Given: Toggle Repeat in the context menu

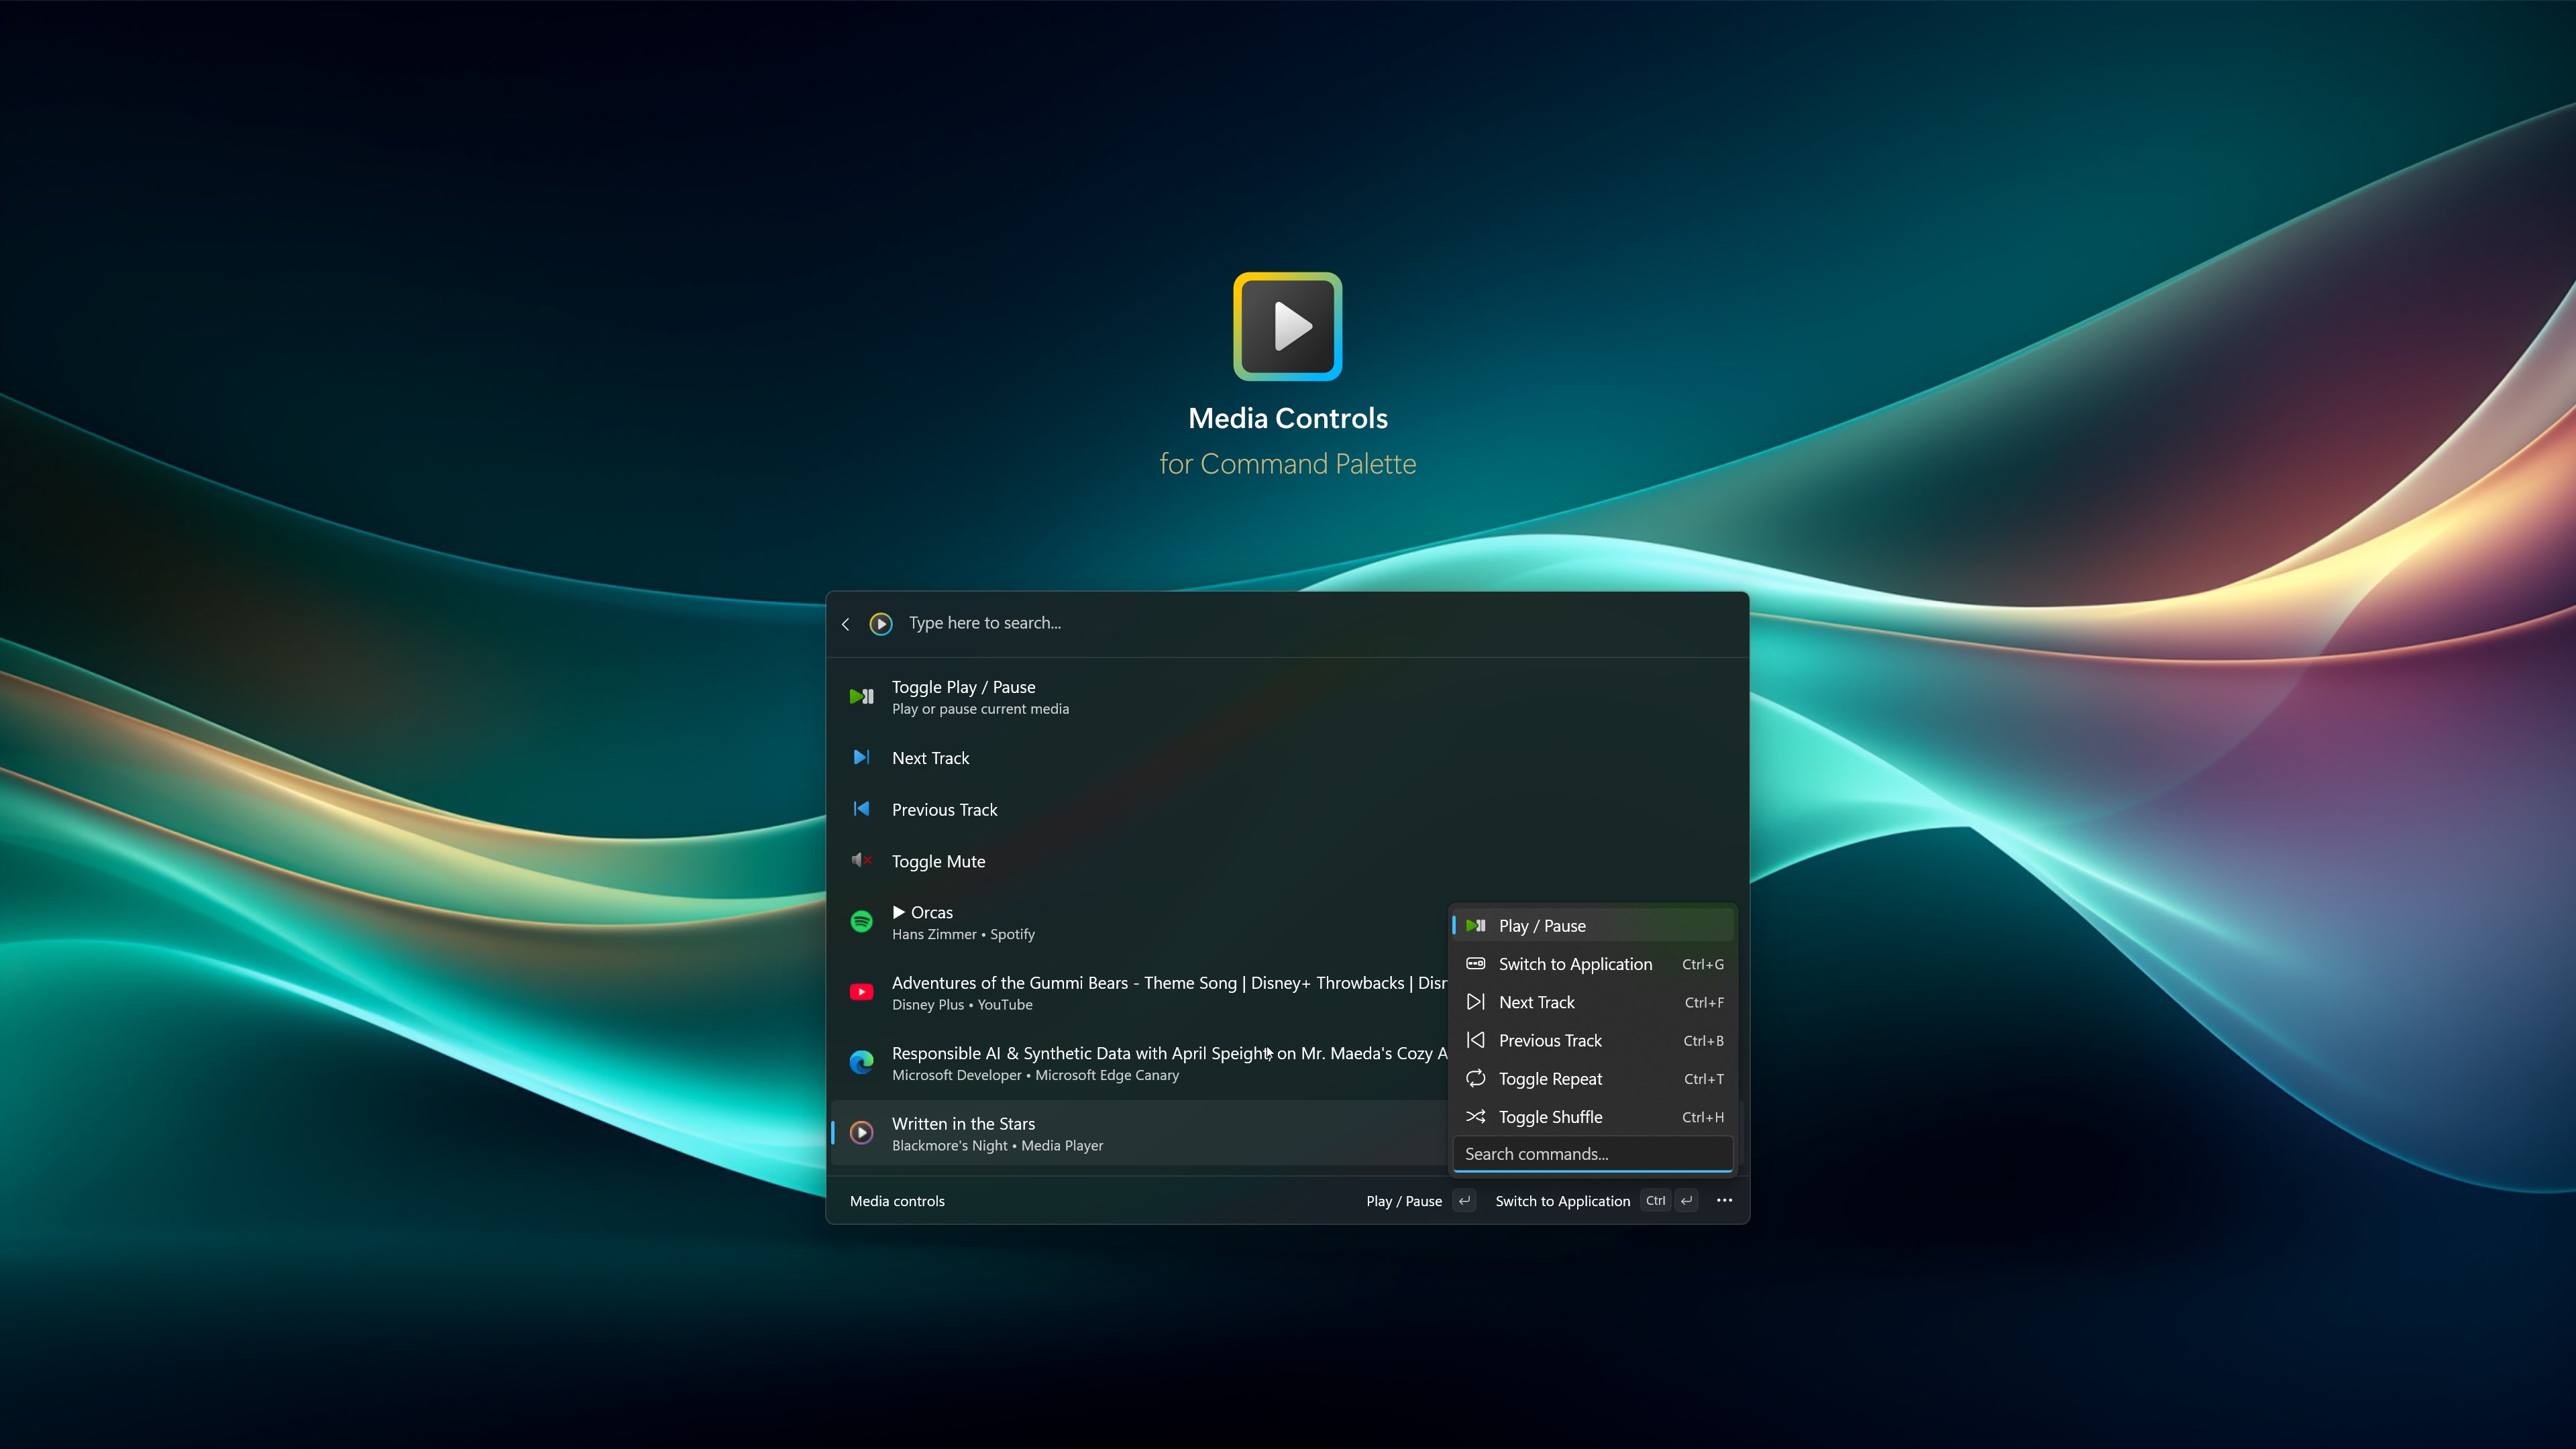Looking at the screenshot, I should 1550,1079.
